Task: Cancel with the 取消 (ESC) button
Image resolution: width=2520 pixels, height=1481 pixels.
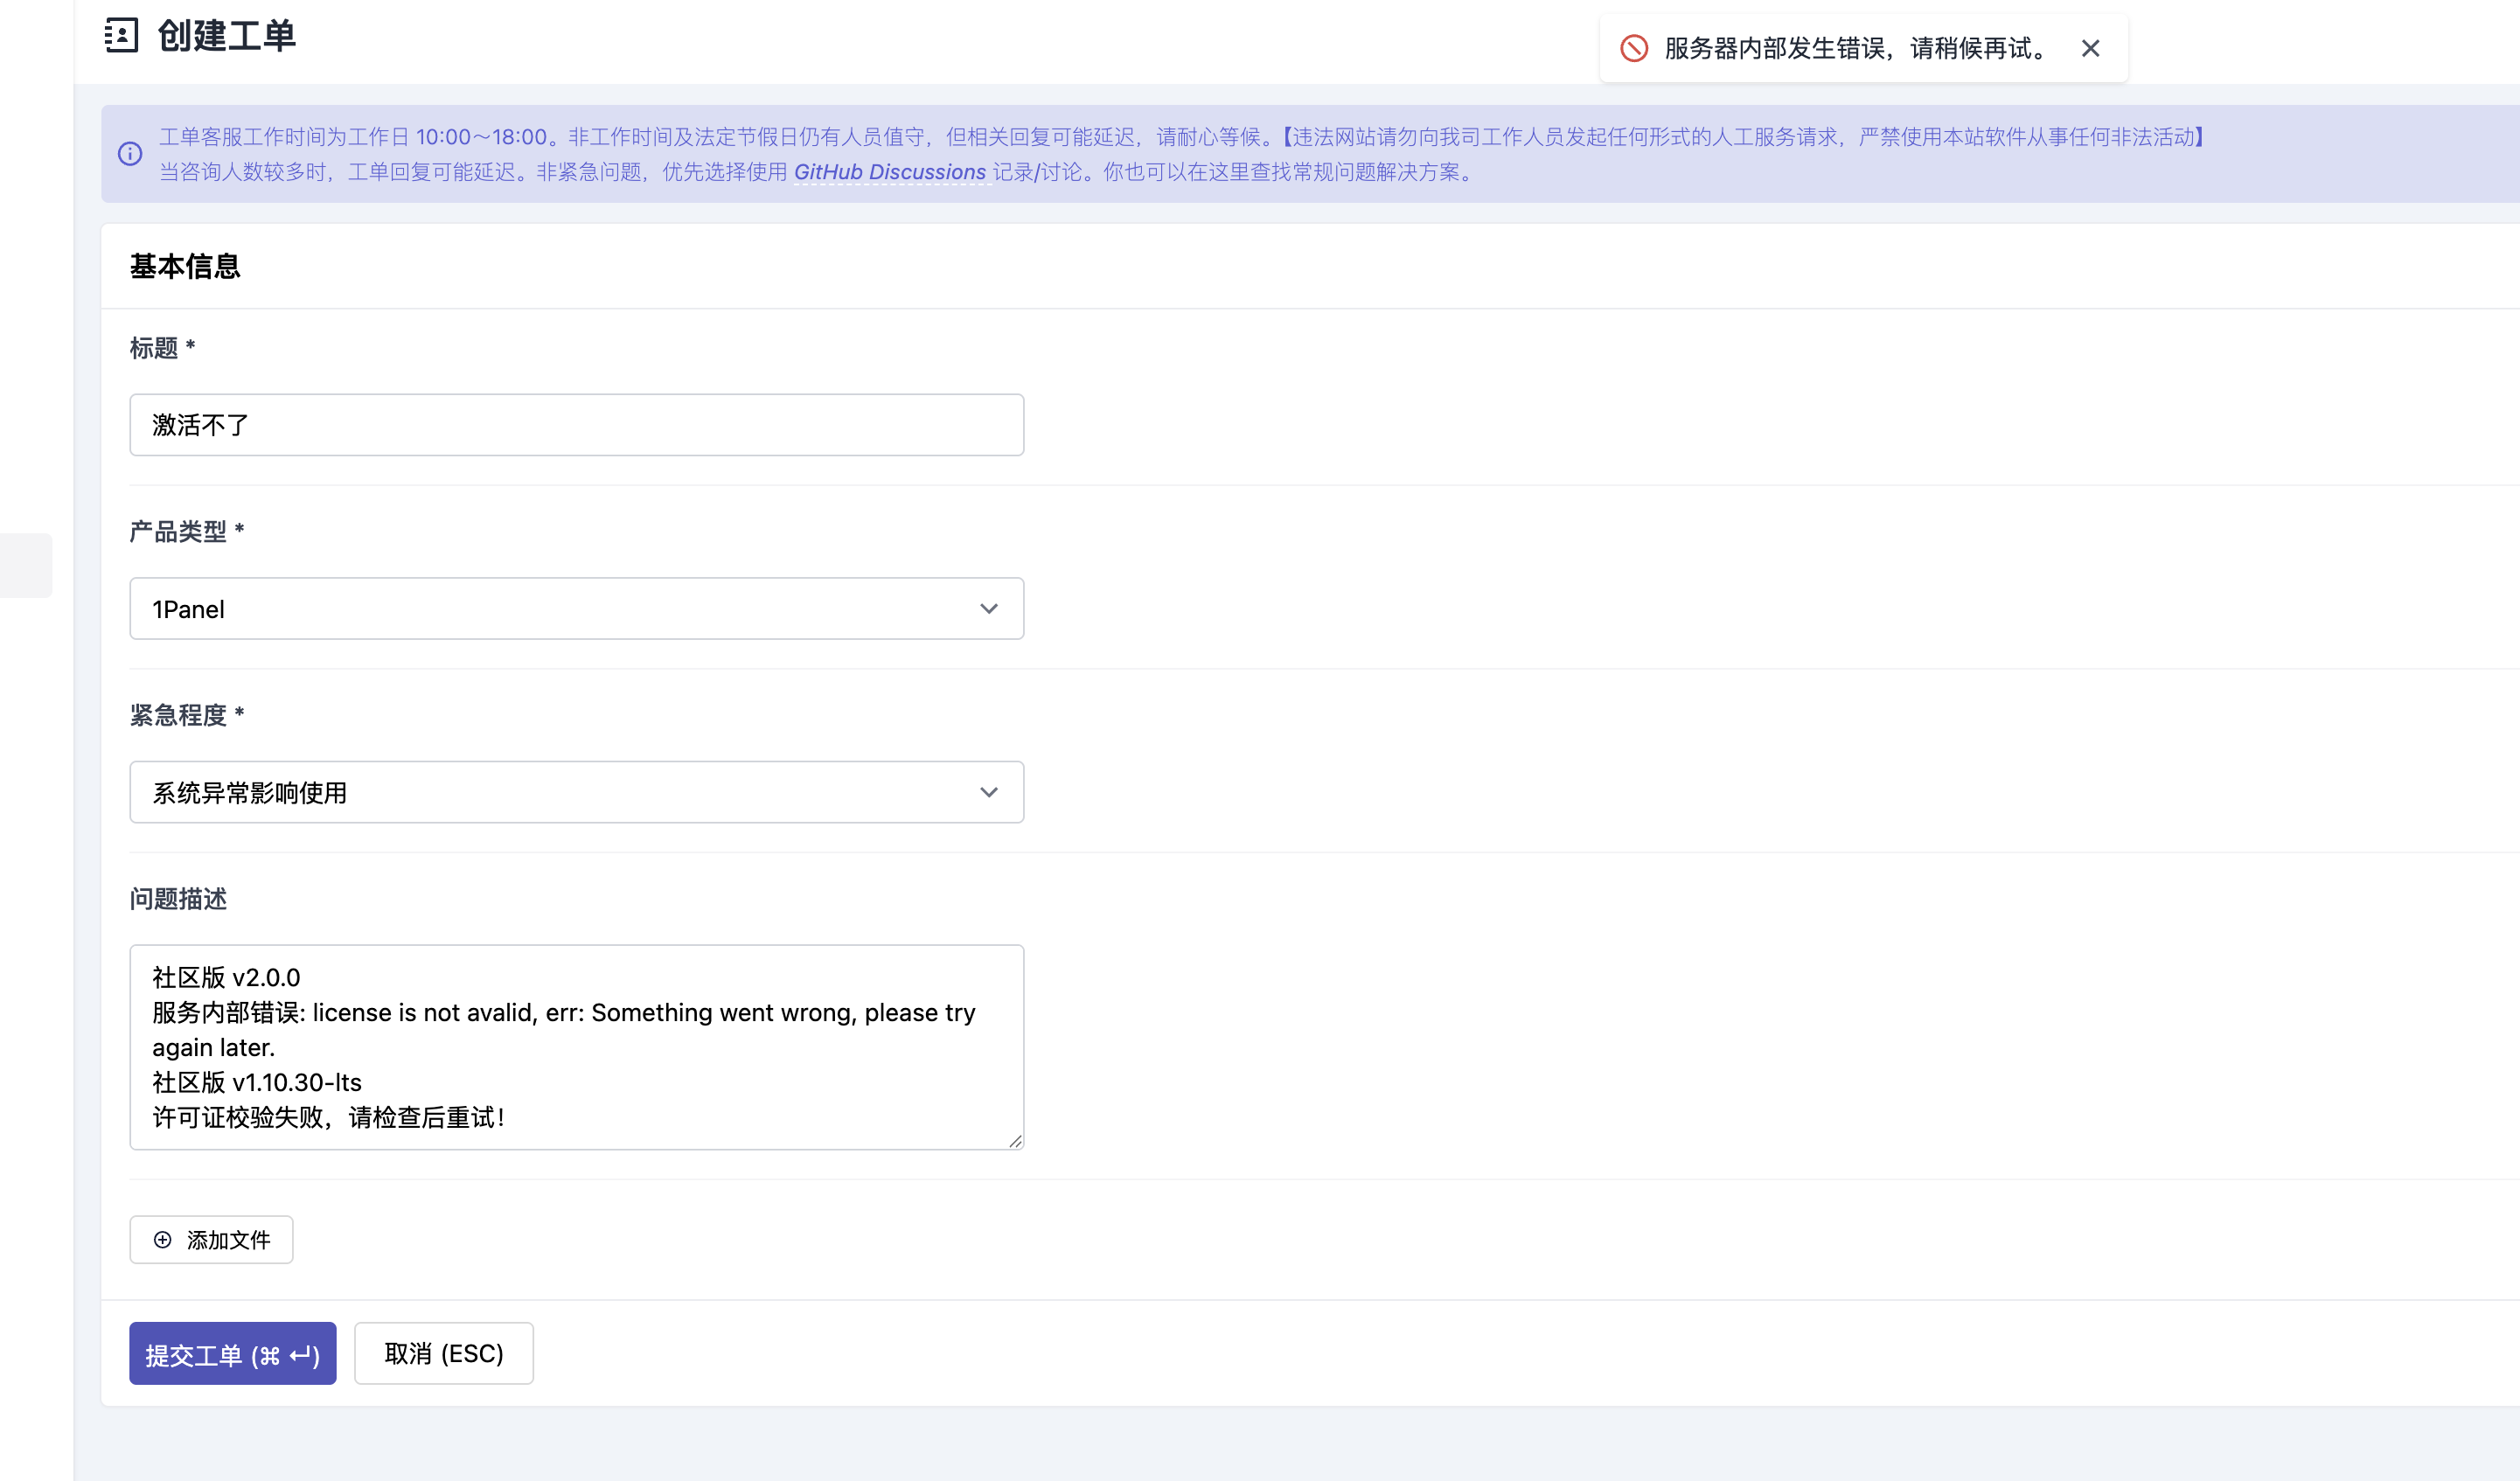Action: tap(444, 1354)
